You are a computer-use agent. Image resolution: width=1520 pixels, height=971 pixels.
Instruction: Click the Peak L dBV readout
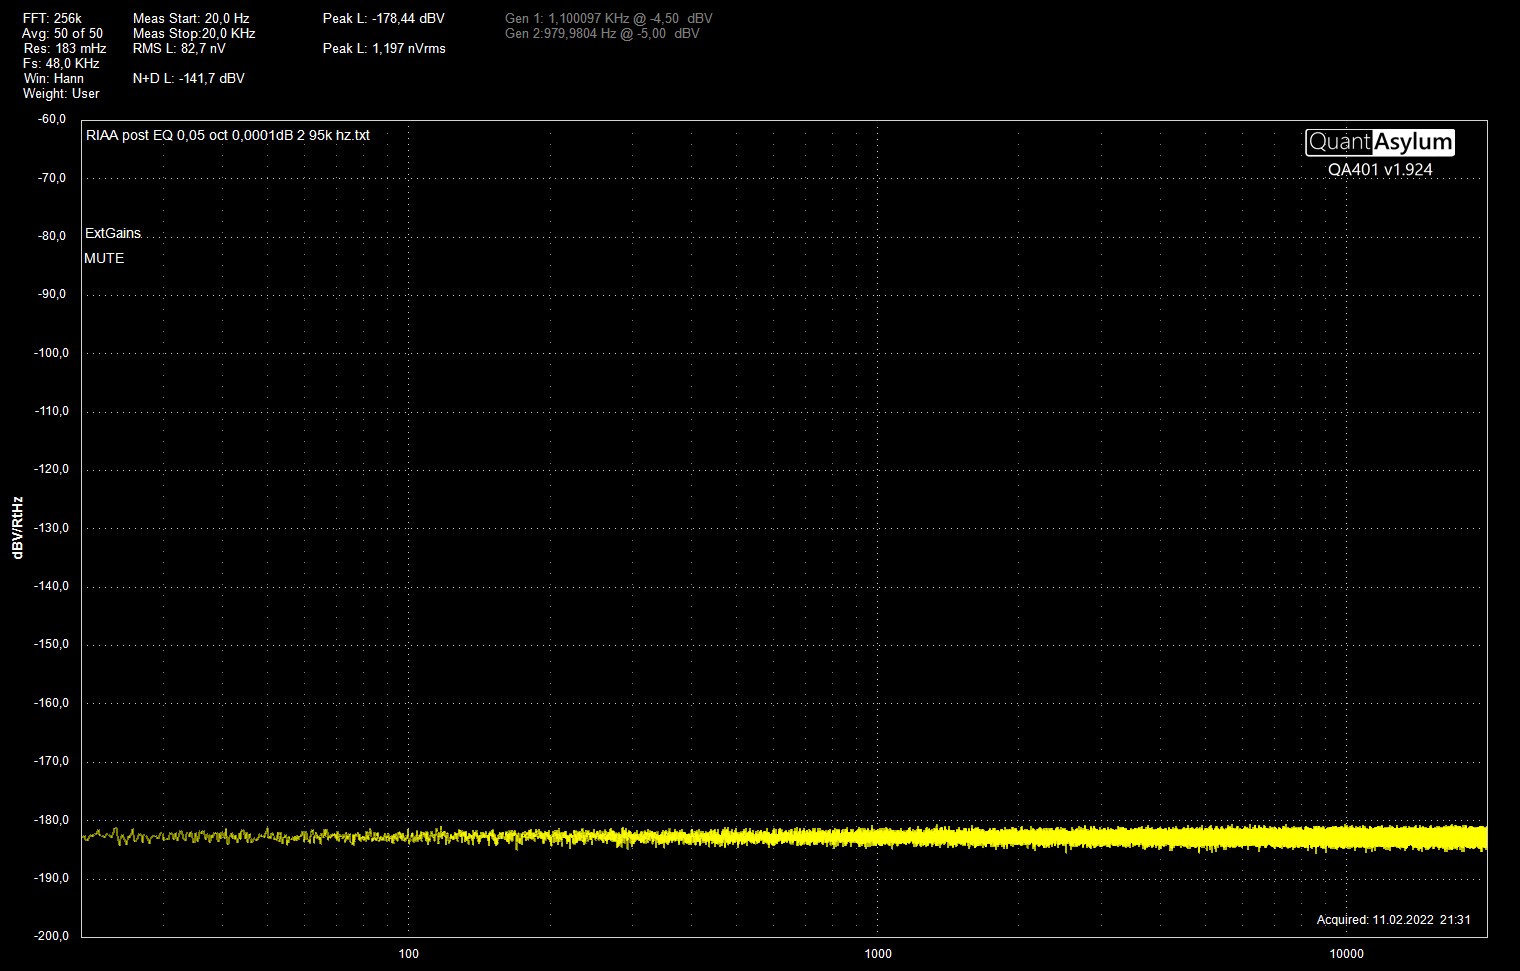383,18
